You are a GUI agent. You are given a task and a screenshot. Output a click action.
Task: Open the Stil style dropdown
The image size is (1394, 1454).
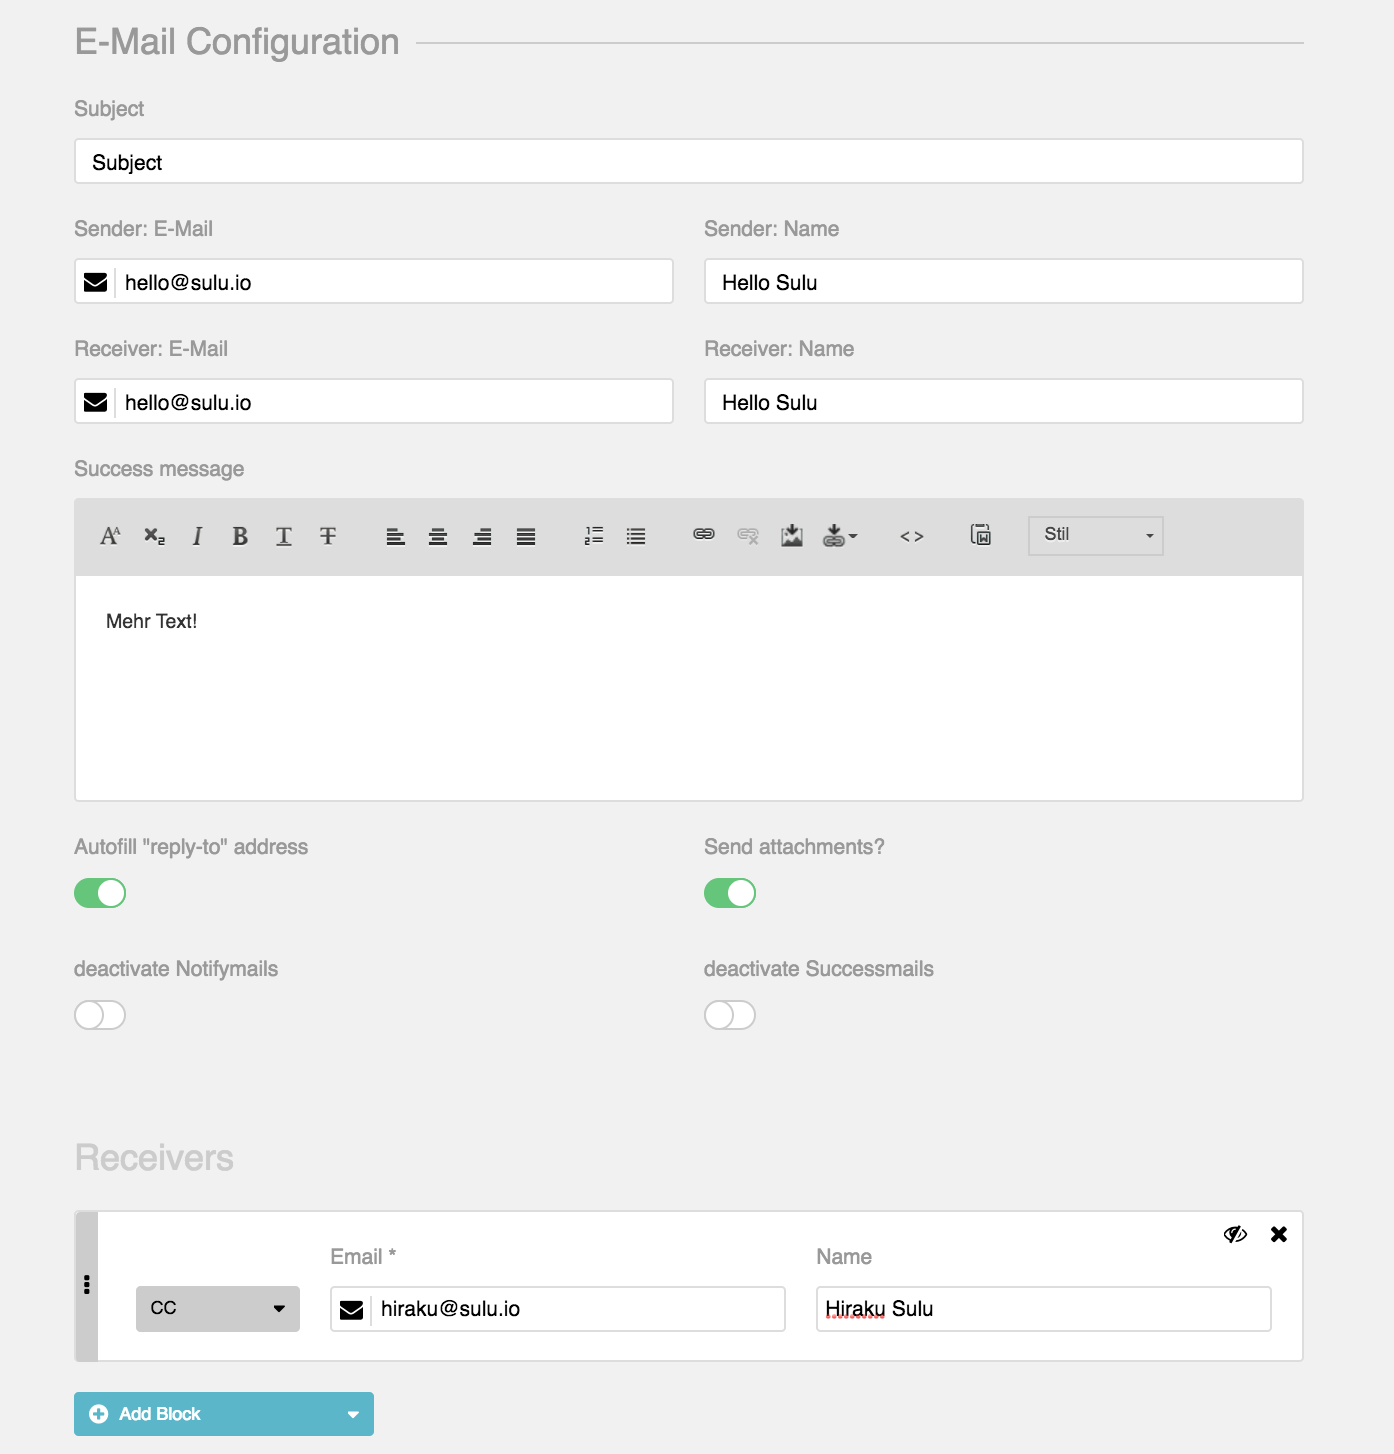tap(1096, 535)
